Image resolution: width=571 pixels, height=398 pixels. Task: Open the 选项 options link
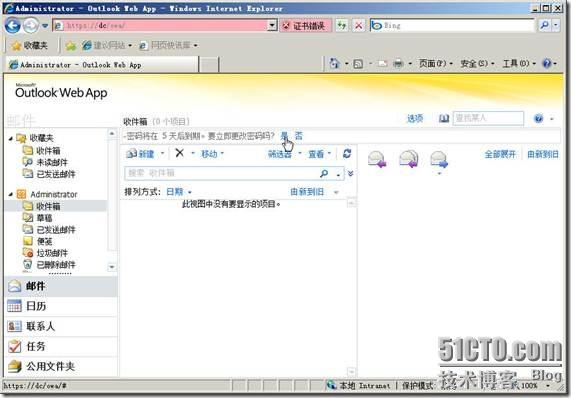tap(415, 118)
